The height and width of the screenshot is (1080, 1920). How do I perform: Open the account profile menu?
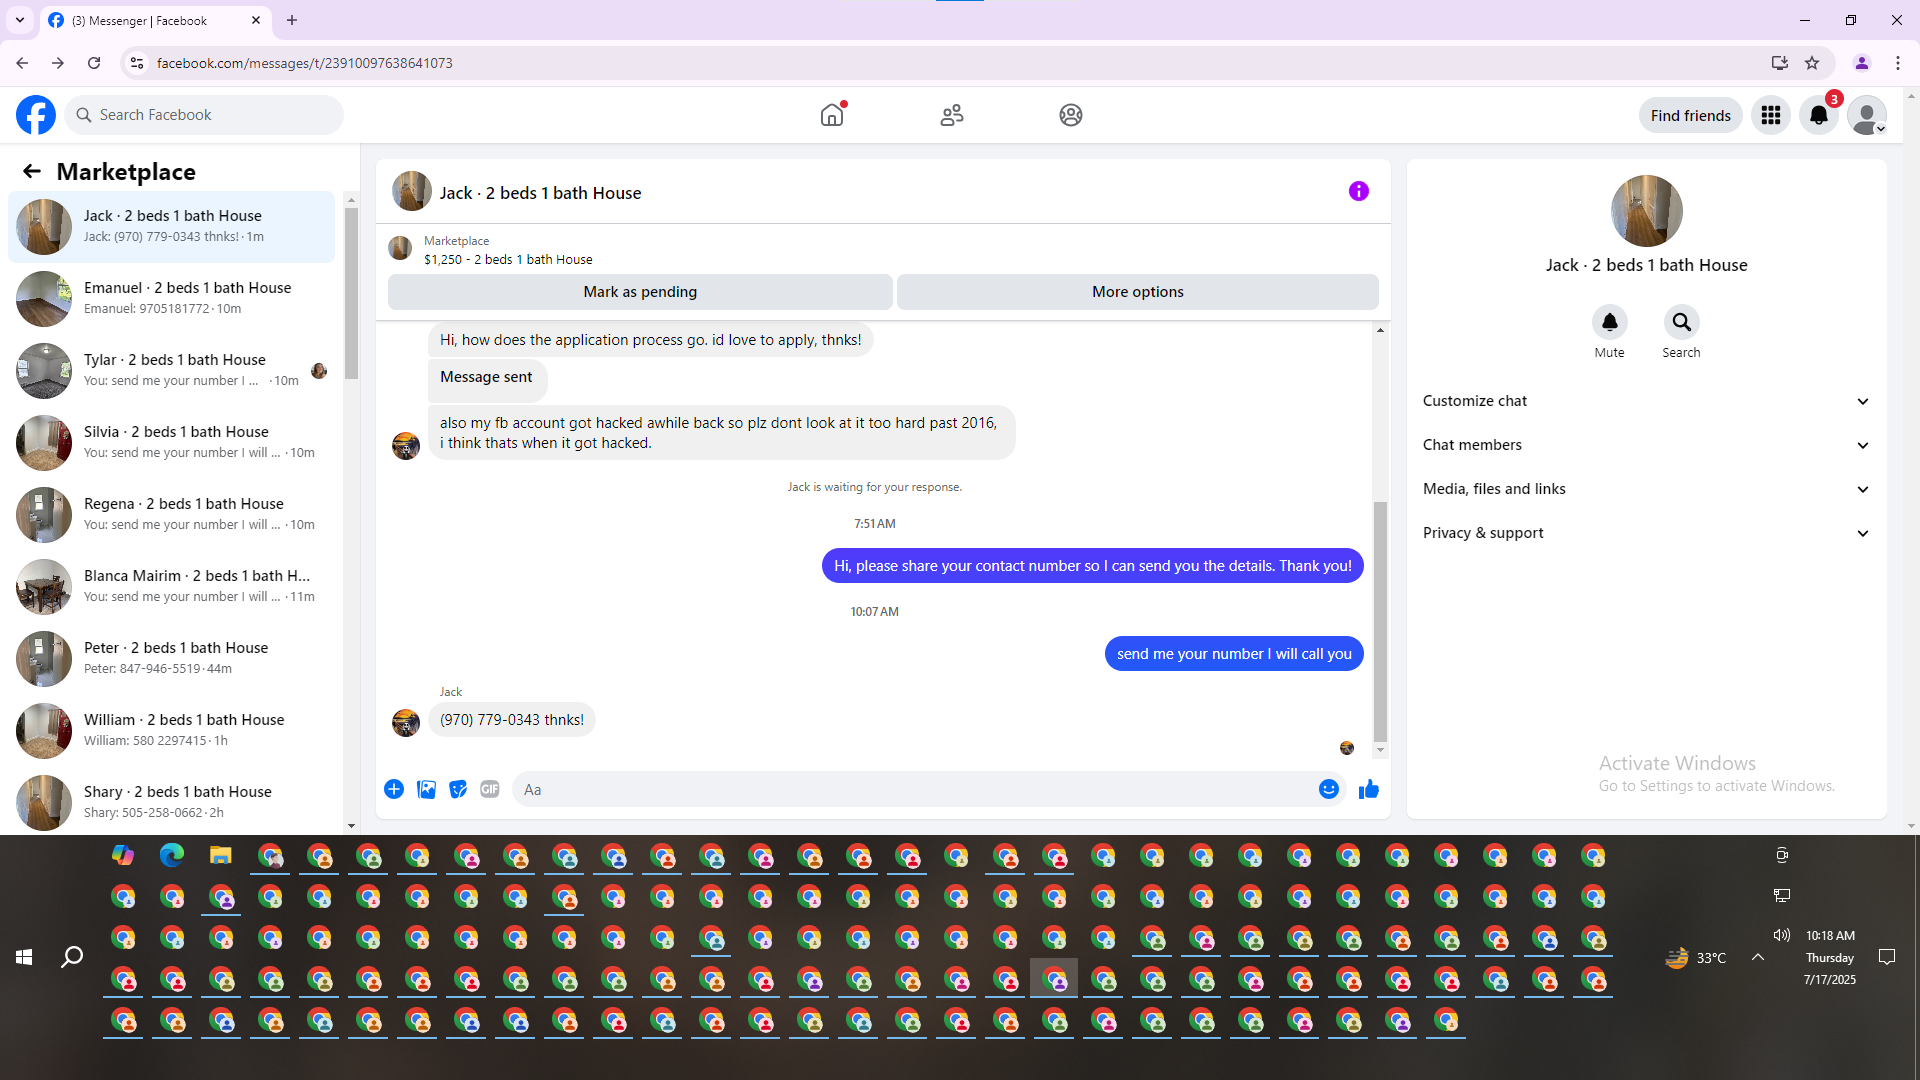1867,115
